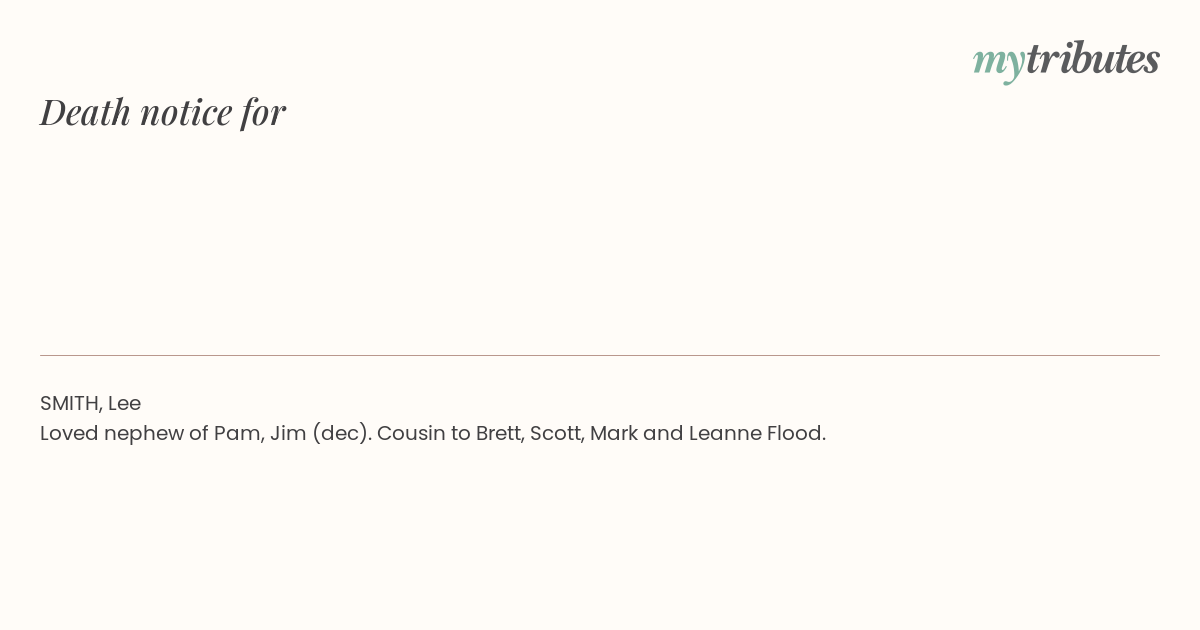1200x630 pixels.
Task: Click the word "Death" in the heading
Action: [x=86, y=112]
